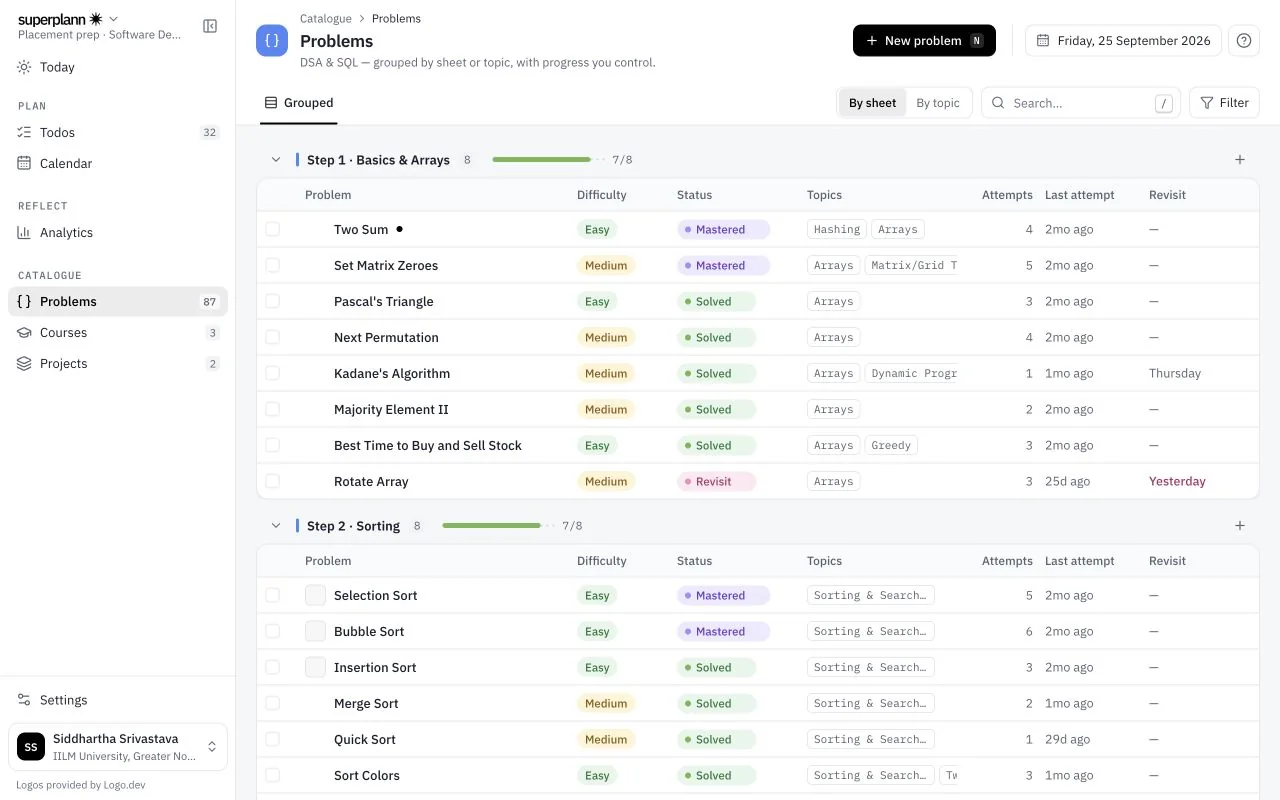Open Medium difficulty for Set Matrix Zeroes

point(606,265)
